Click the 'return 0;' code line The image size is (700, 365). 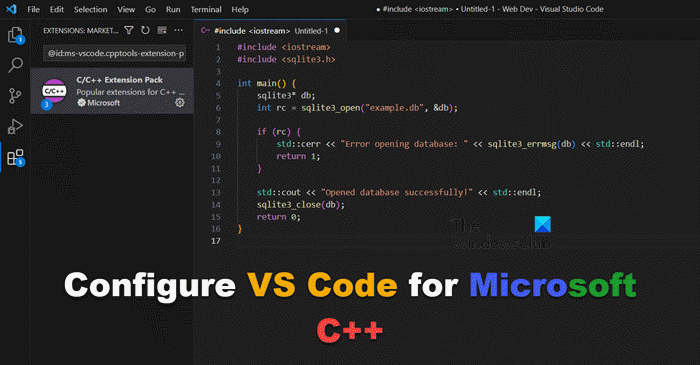pos(279,217)
